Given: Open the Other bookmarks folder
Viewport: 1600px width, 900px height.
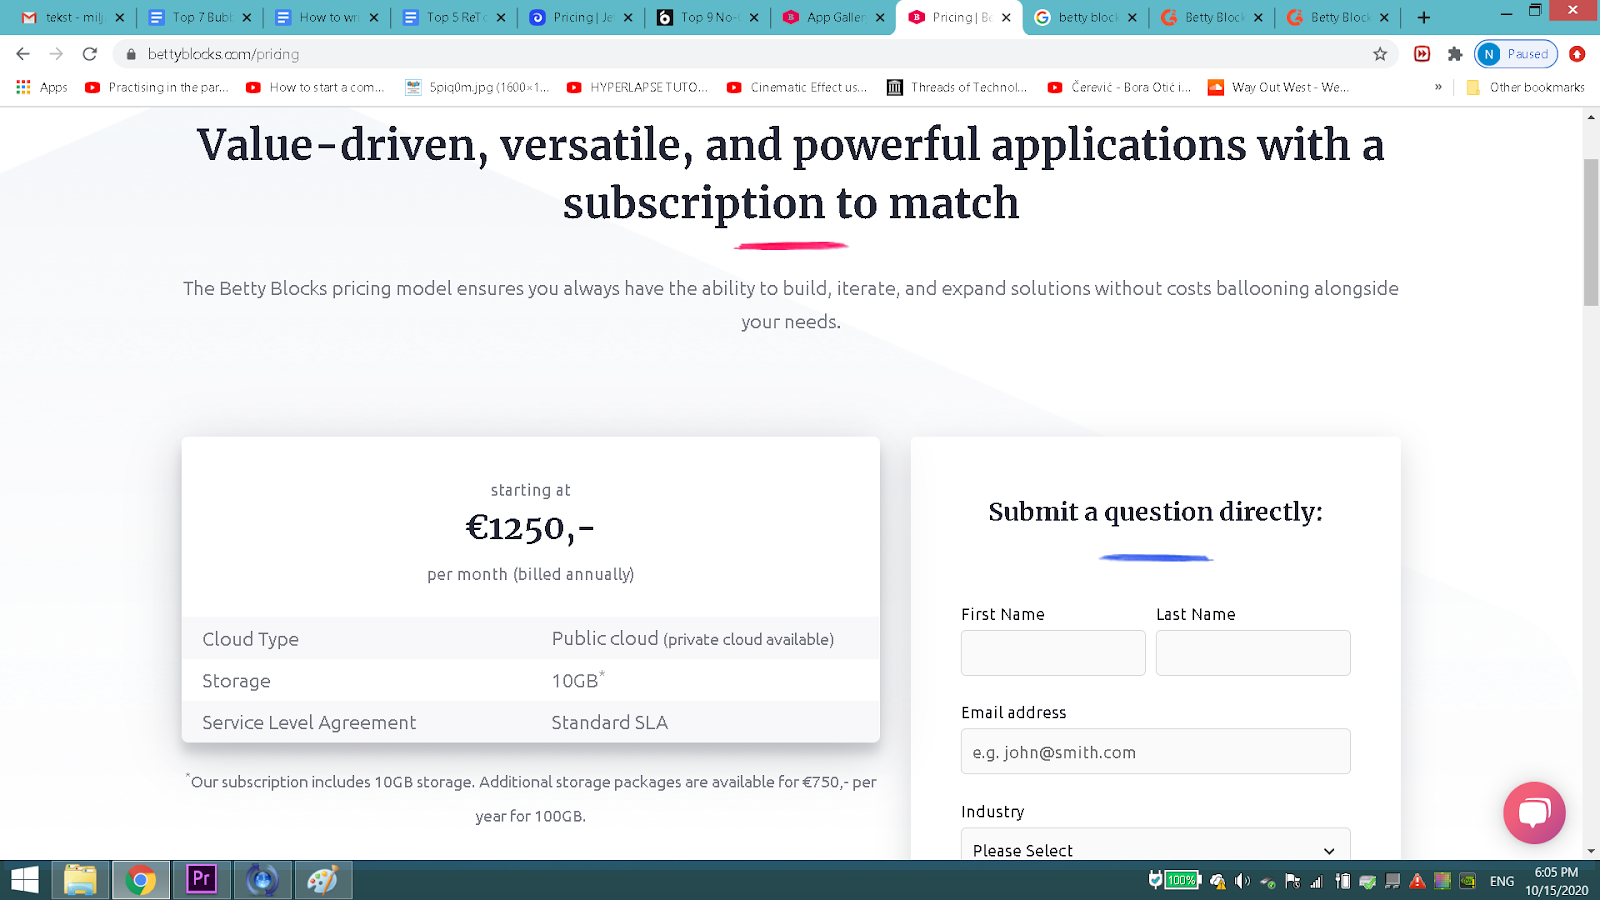Looking at the screenshot, I should pos(1525,87).
